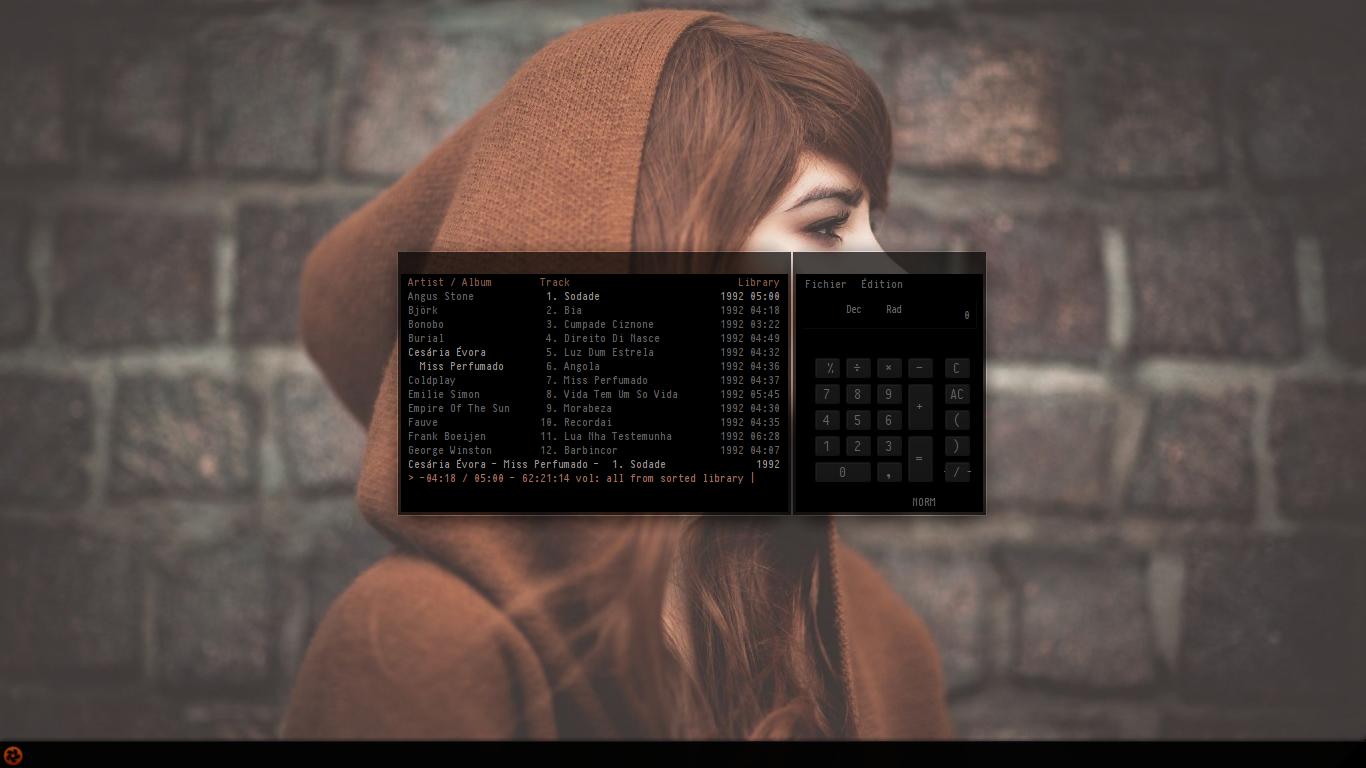1366x768 pixels.
Task: Select artist Emilie Simon
Action: [x=444, y=394]
